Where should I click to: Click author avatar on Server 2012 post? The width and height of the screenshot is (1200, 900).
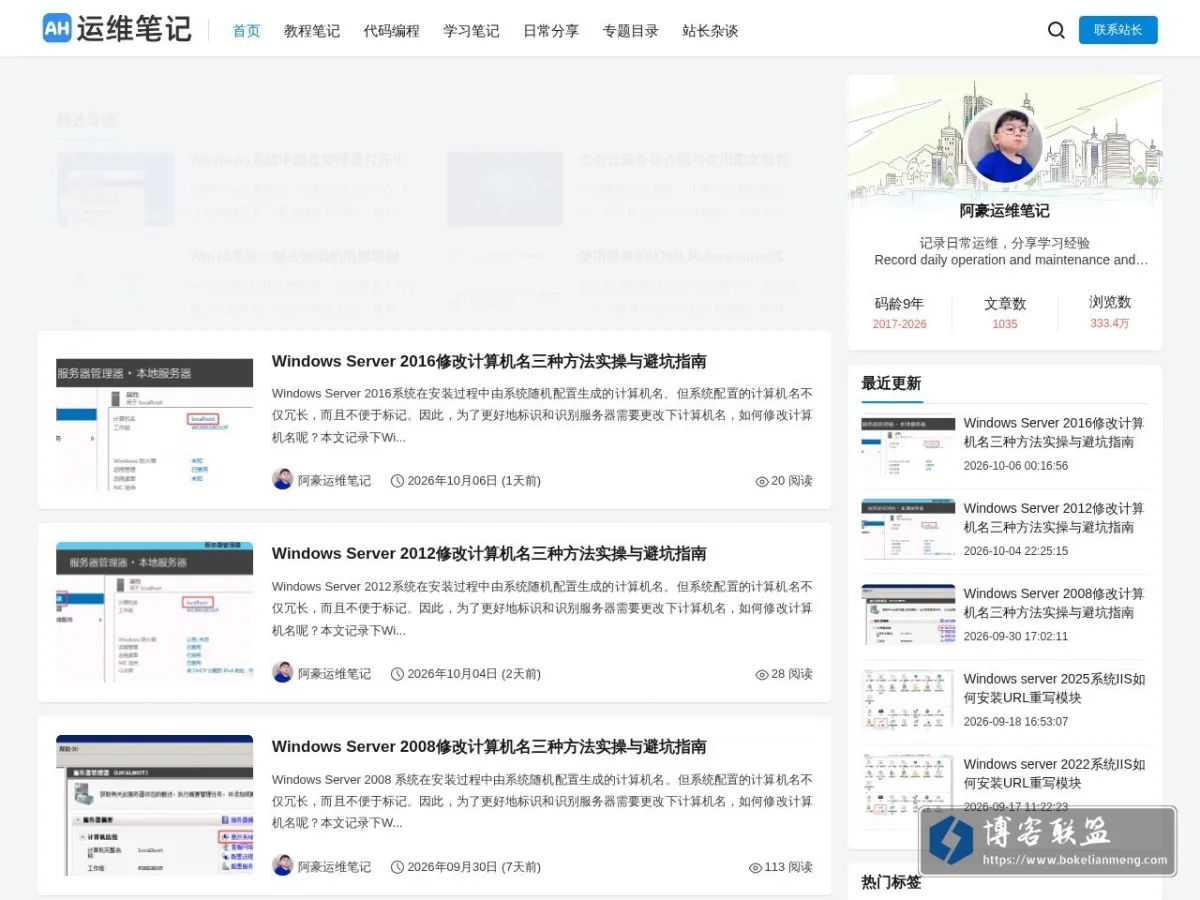283,672
